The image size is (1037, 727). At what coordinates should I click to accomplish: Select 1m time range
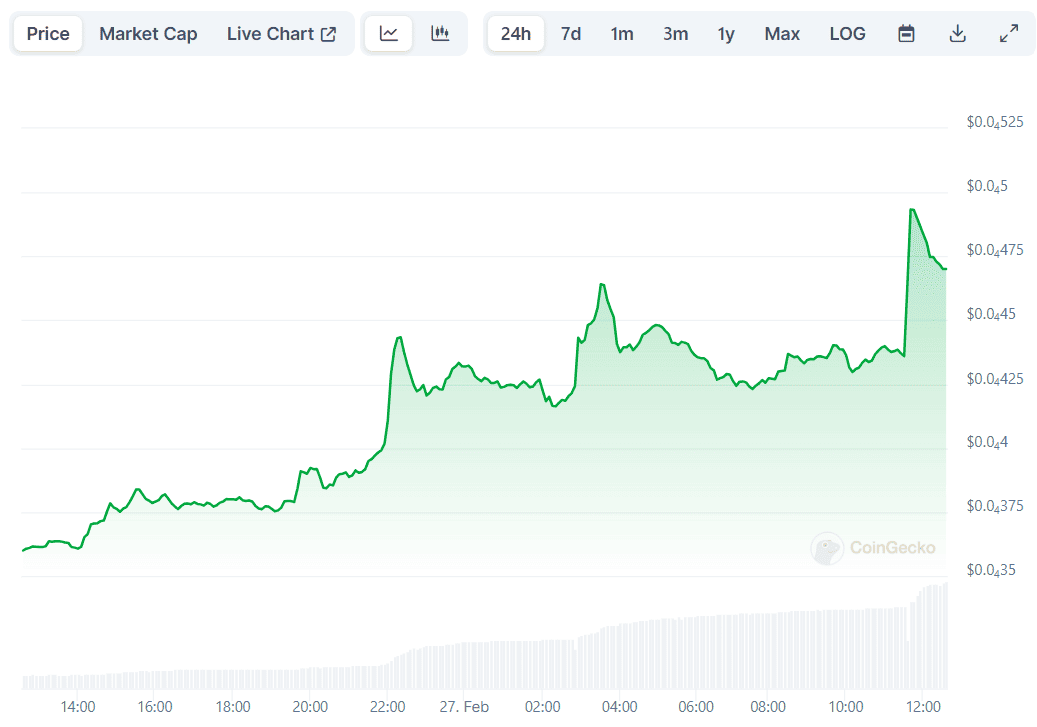pyautogui.click(x=622, y=34)
